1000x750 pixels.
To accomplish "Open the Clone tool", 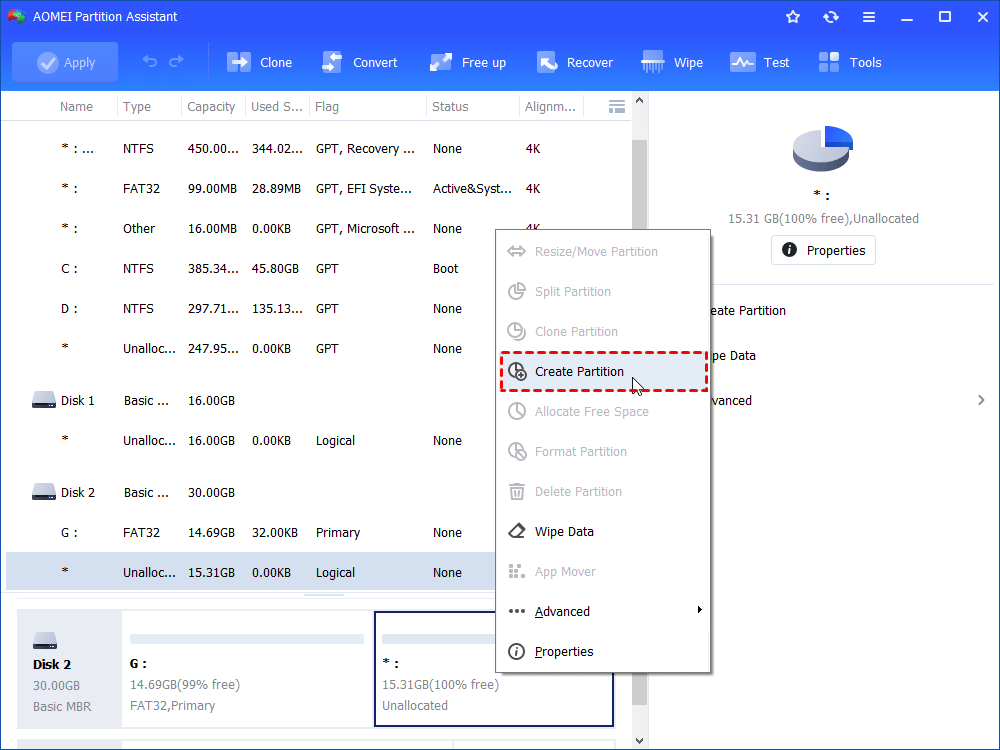I will click(x=260, y=62).
